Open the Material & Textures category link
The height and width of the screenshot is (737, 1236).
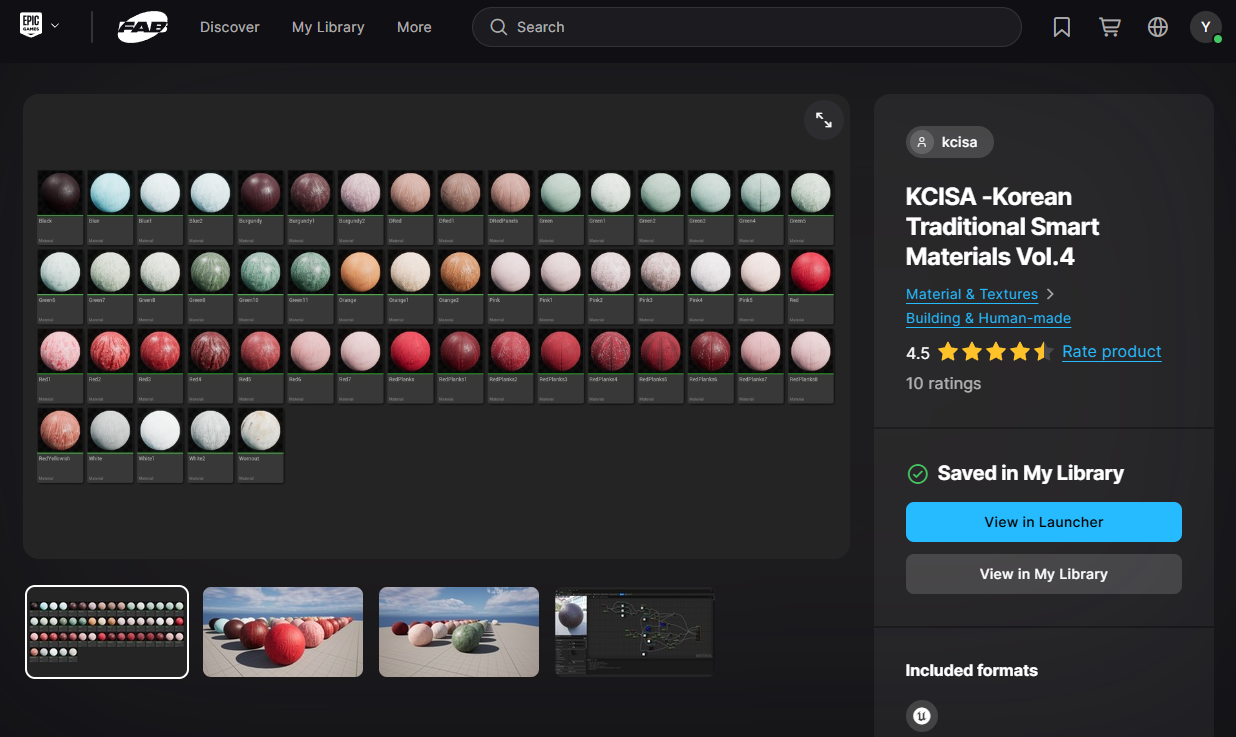point(972,294)
